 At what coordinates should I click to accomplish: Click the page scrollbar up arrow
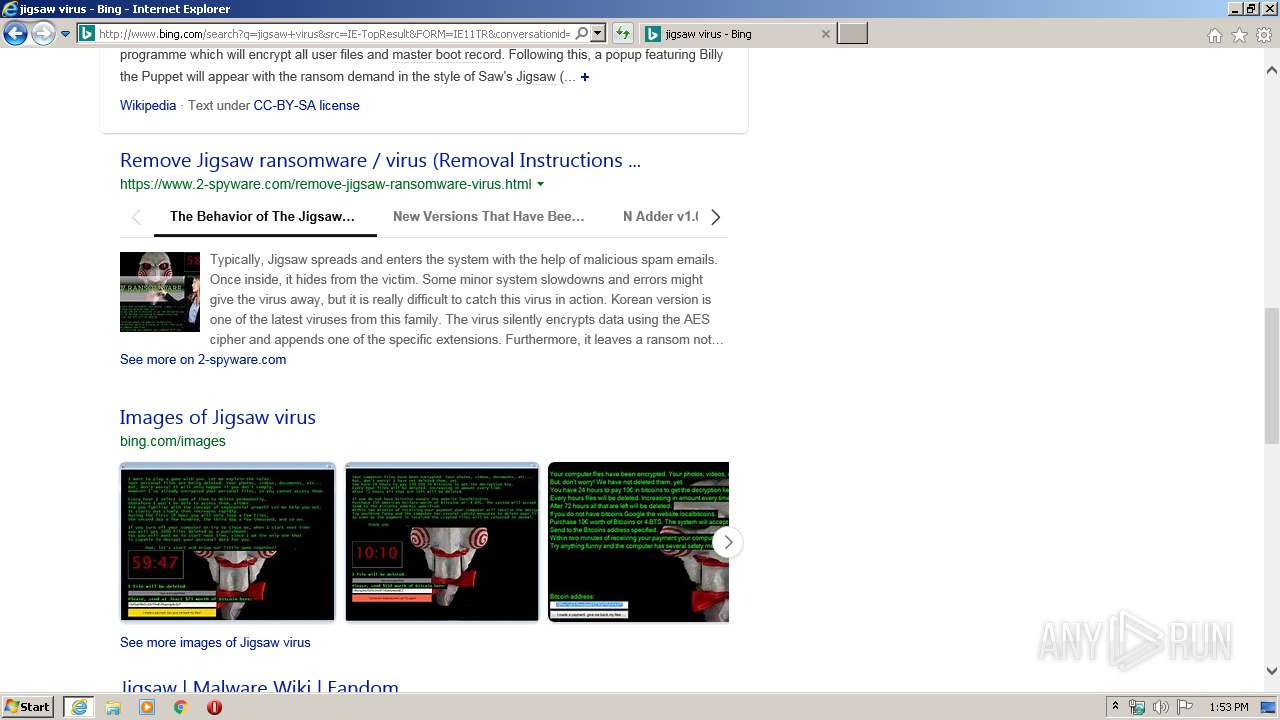pos(1272,71)
